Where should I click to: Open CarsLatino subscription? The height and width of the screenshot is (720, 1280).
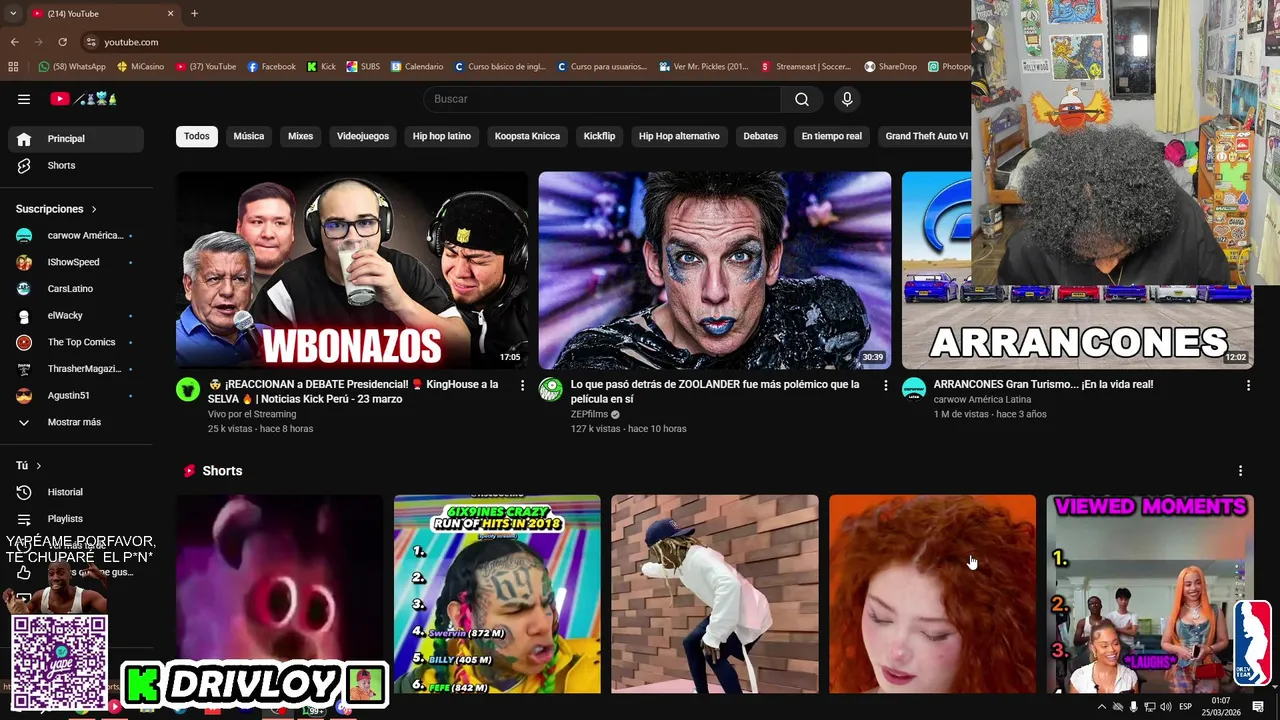point(76,289)
